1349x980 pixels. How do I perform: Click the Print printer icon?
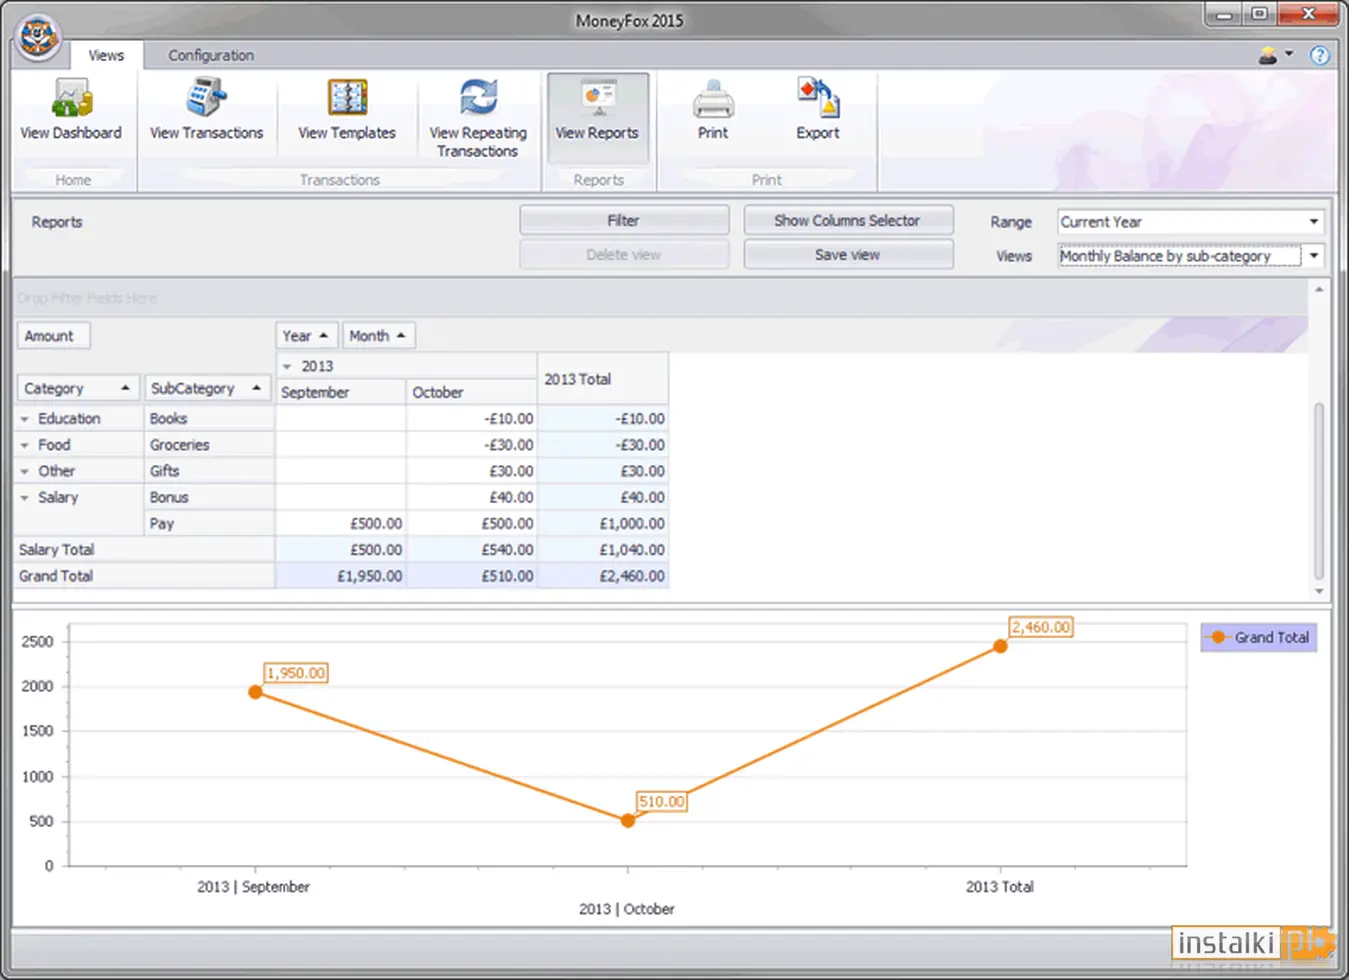713,99
